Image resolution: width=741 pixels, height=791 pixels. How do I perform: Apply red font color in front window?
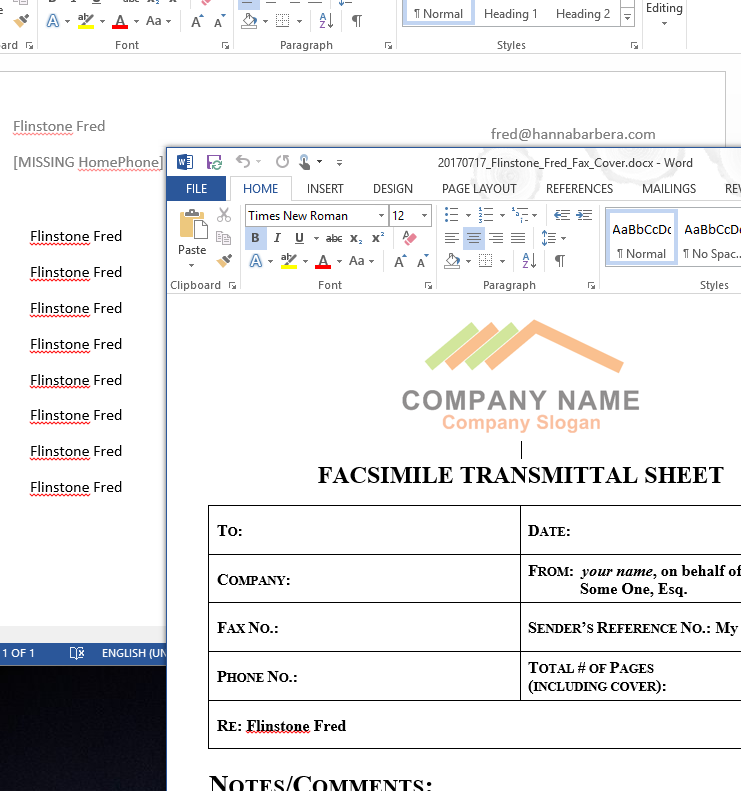click(323, 261)
